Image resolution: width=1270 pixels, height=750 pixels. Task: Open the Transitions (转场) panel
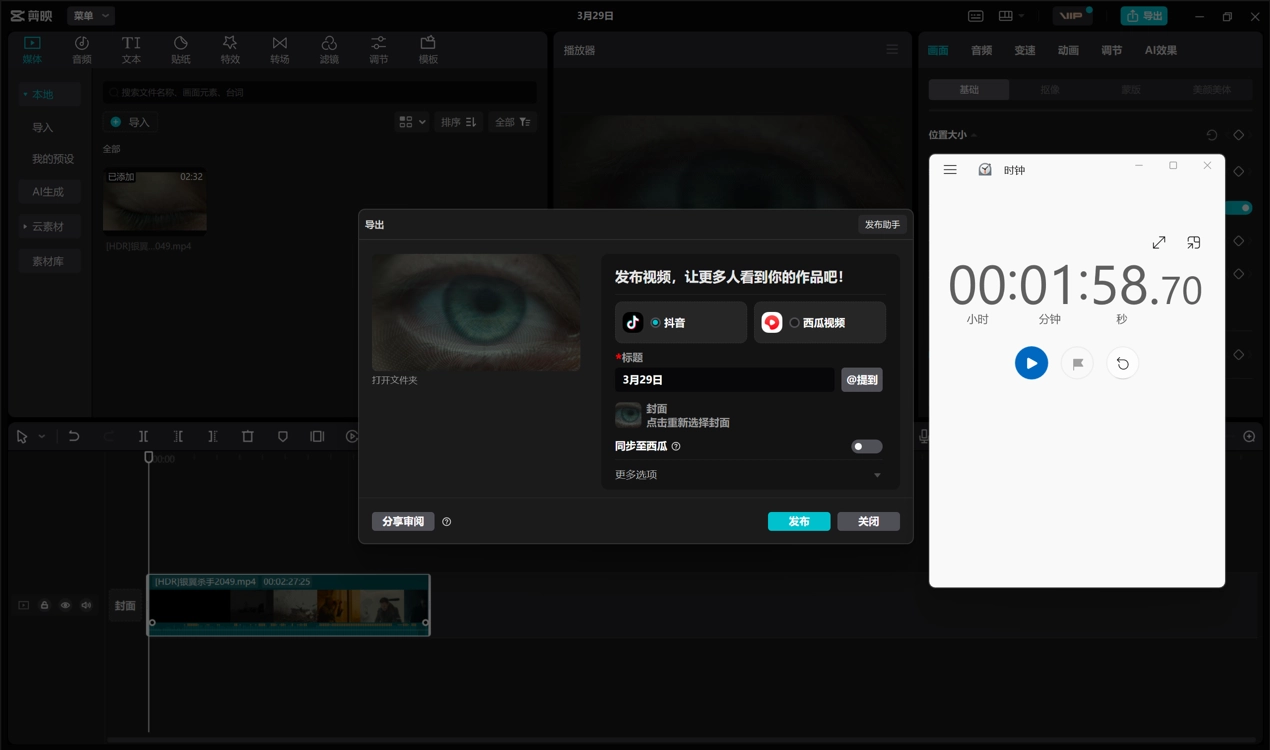[279, 50]
